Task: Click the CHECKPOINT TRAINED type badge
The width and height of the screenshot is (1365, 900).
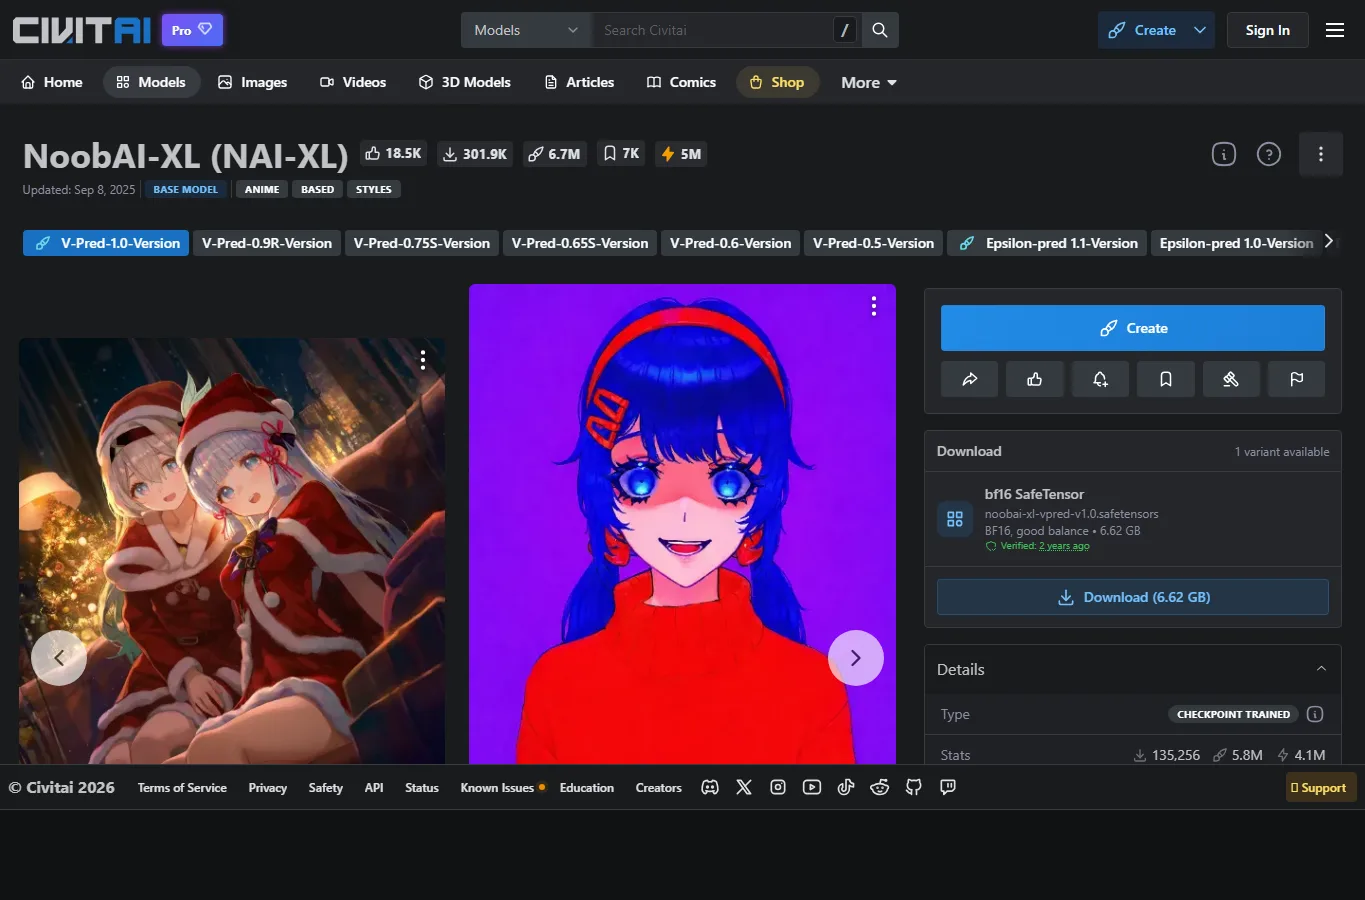Action: [x=1233, y=714]
